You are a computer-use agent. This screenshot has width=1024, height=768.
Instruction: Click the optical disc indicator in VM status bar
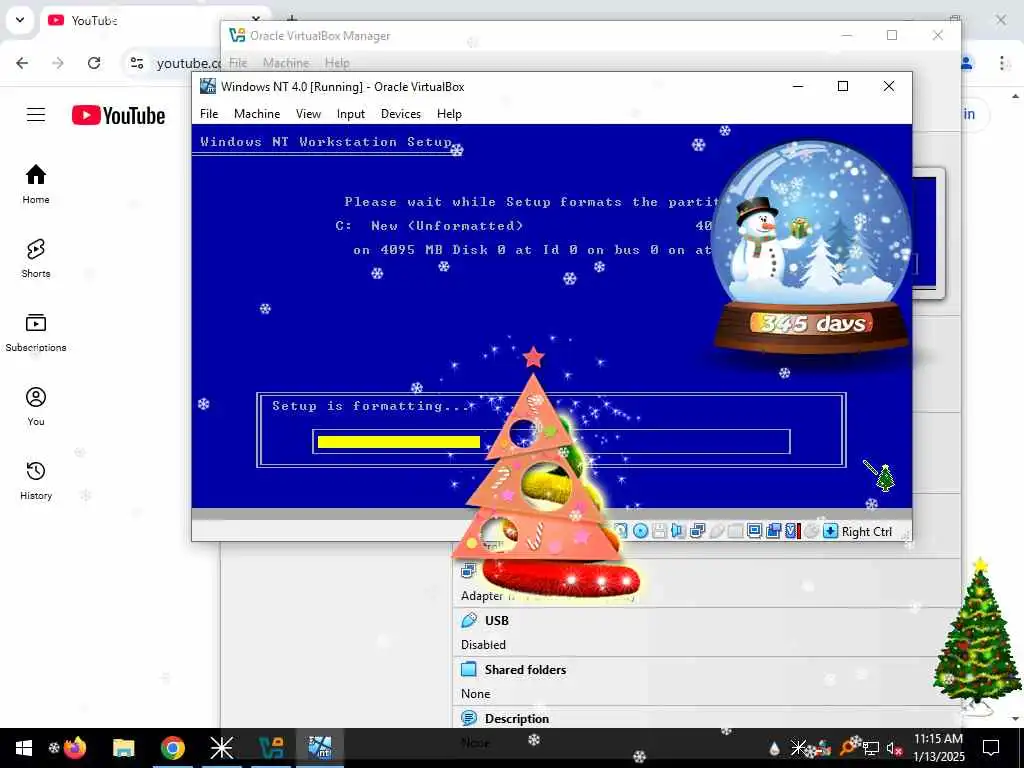[x=640, y=532]
